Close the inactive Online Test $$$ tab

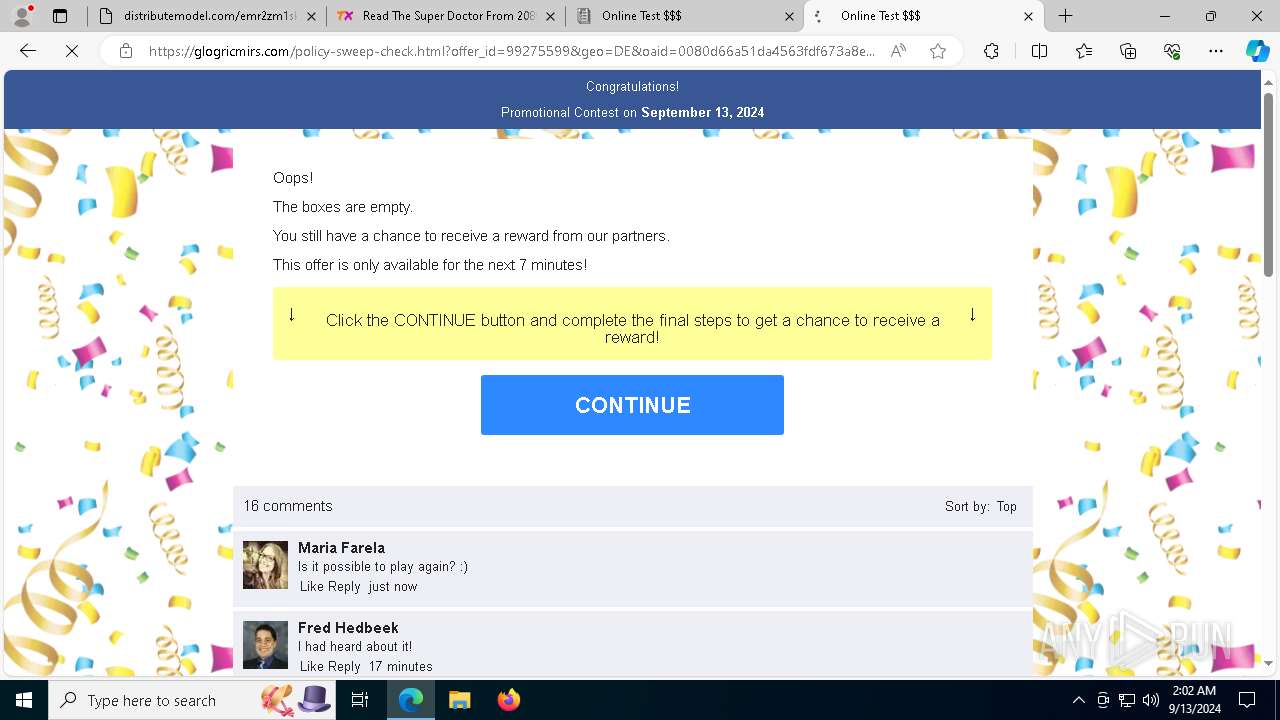click(790, 16)
